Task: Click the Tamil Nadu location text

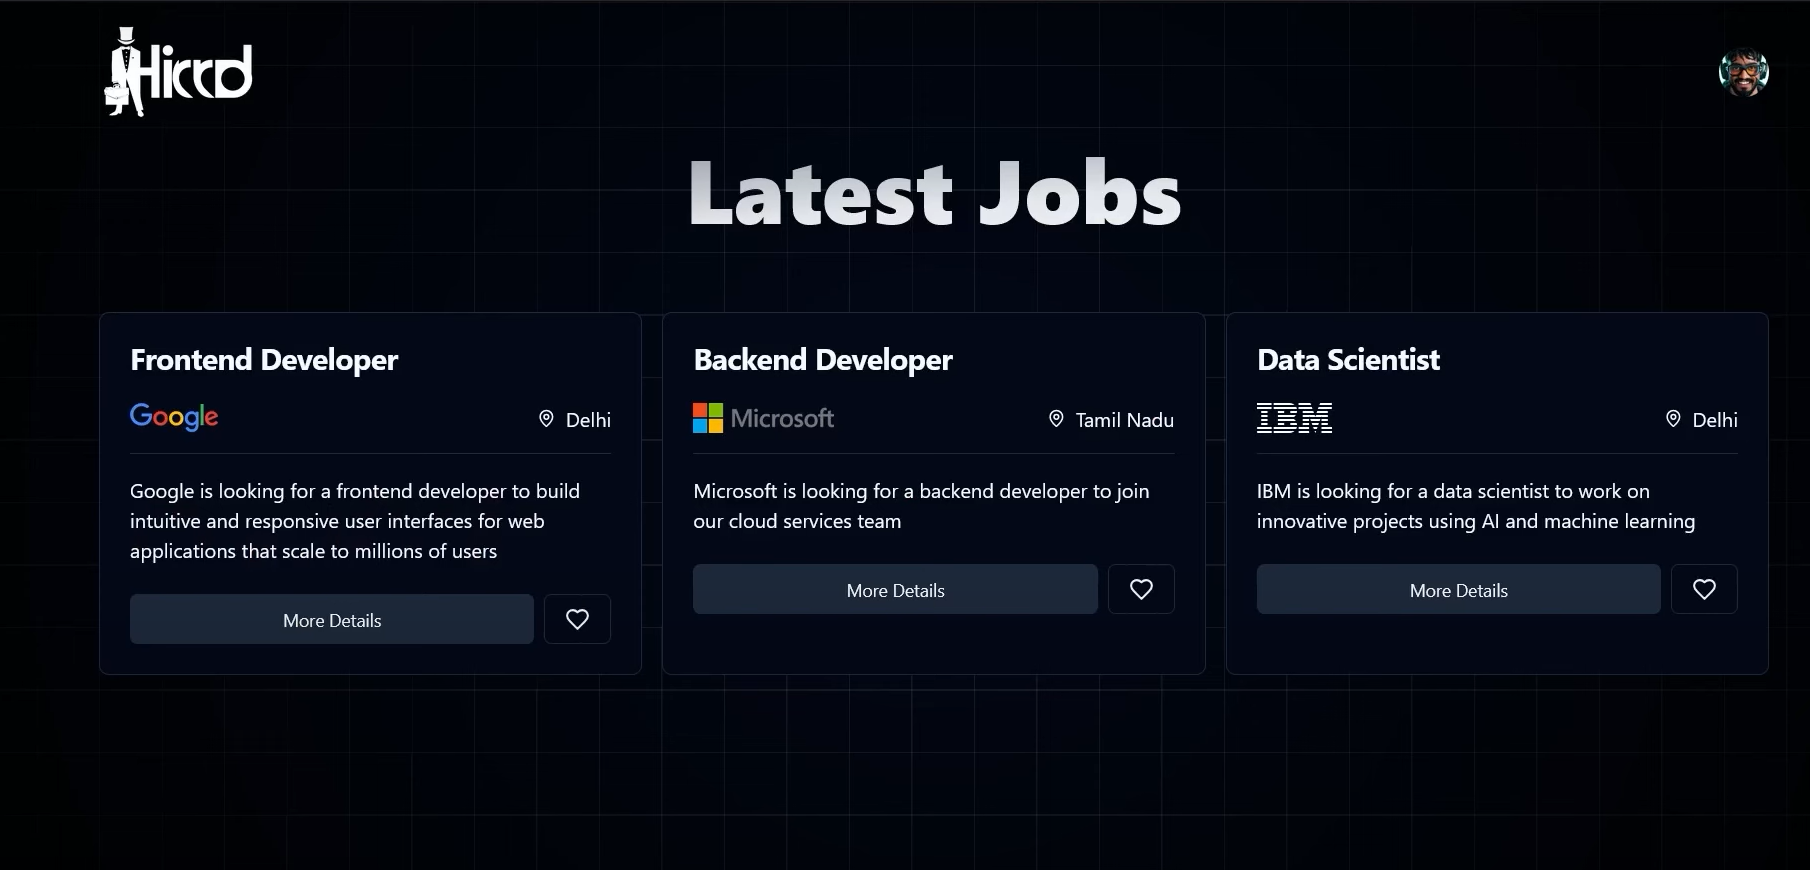Action: pos(1125,420)
